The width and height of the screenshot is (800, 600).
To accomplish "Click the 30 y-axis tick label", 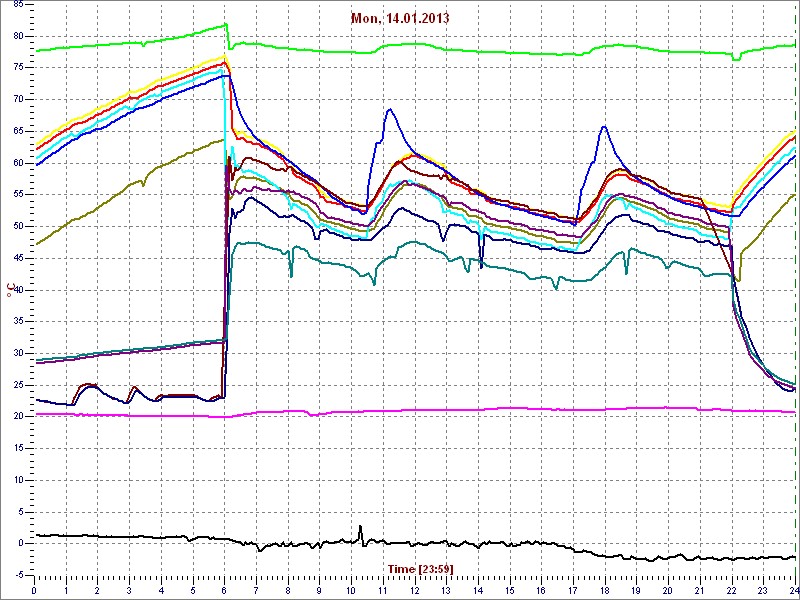I will pyautogui.click(x=17, y=353).
